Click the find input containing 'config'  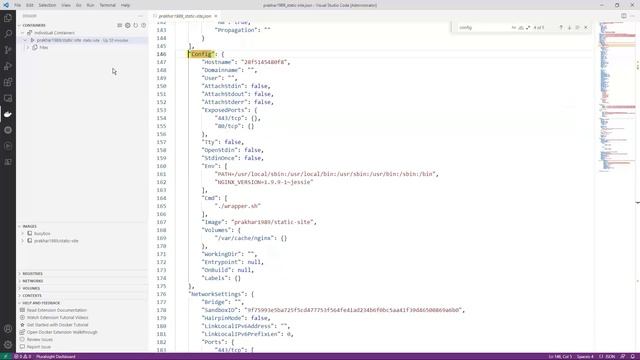click(483, 27)
